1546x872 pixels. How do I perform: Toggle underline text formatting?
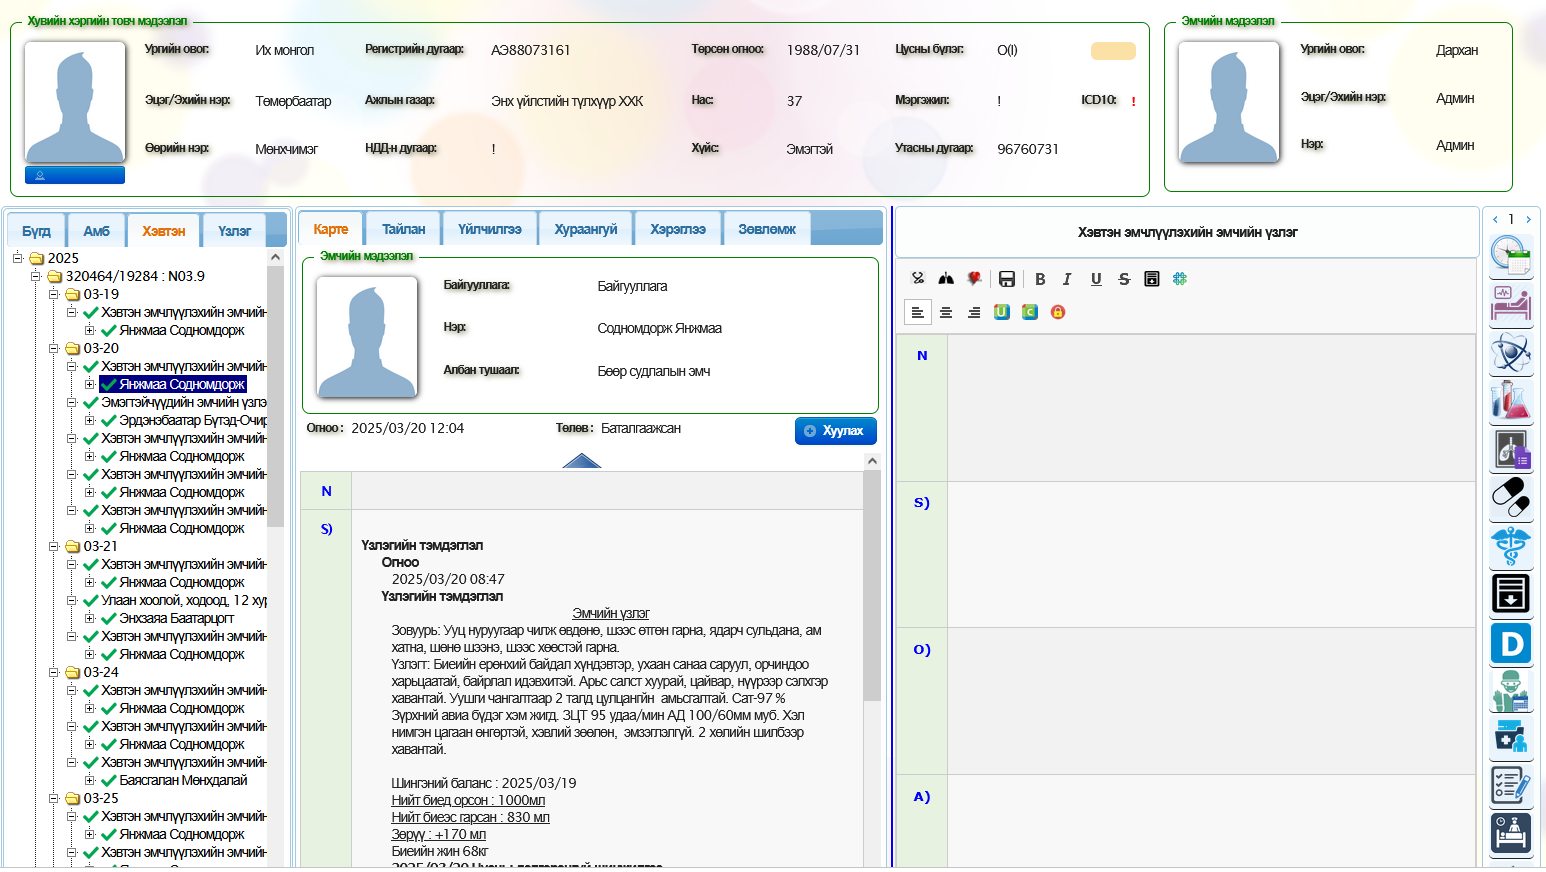tap(1096, 279)
